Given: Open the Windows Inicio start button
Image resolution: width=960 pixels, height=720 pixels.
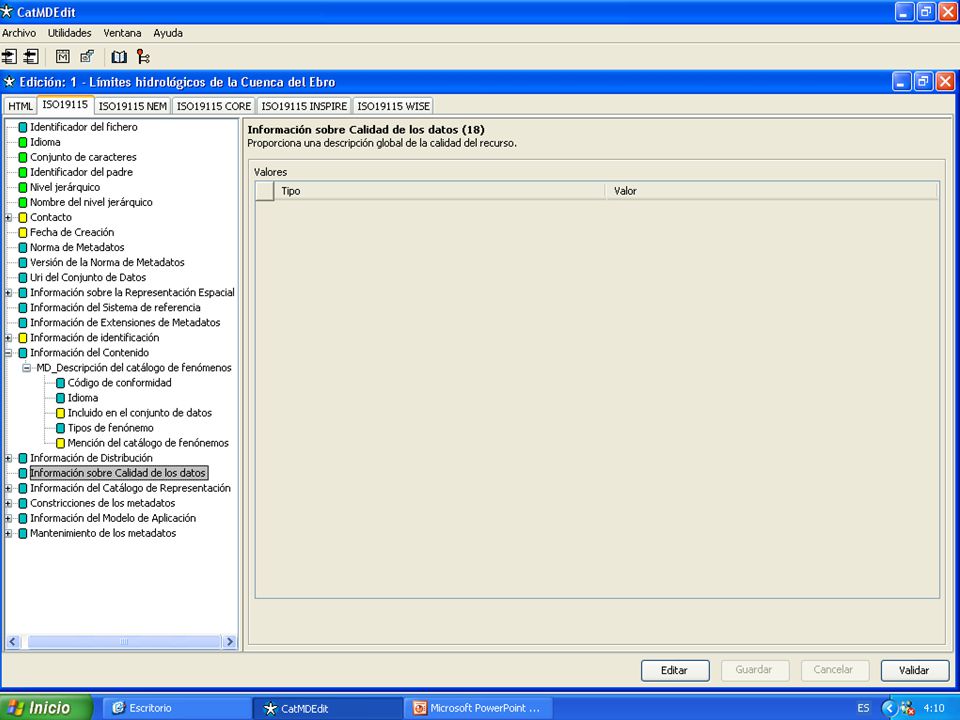Looking at the screenshot, I should 46,708.
